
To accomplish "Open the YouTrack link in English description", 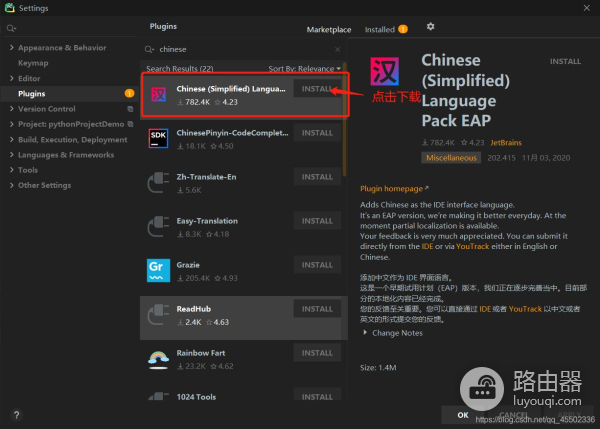I will 473,246.
